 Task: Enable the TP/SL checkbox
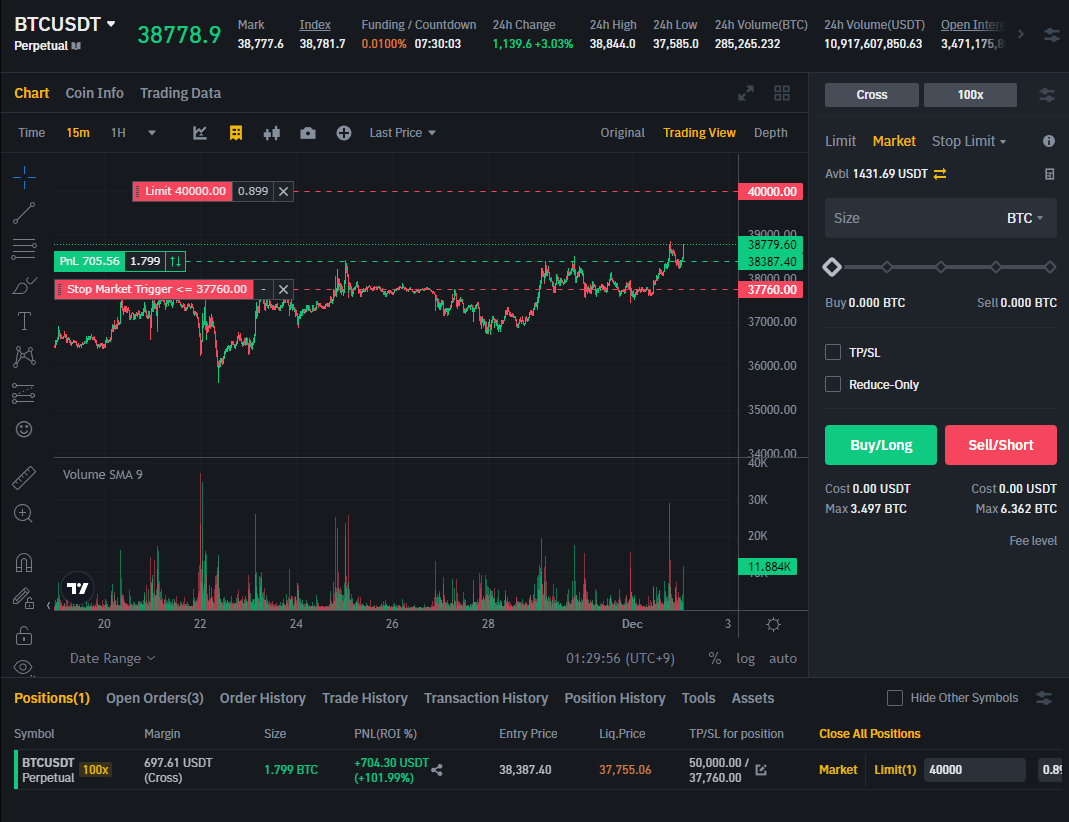(833, 352)
